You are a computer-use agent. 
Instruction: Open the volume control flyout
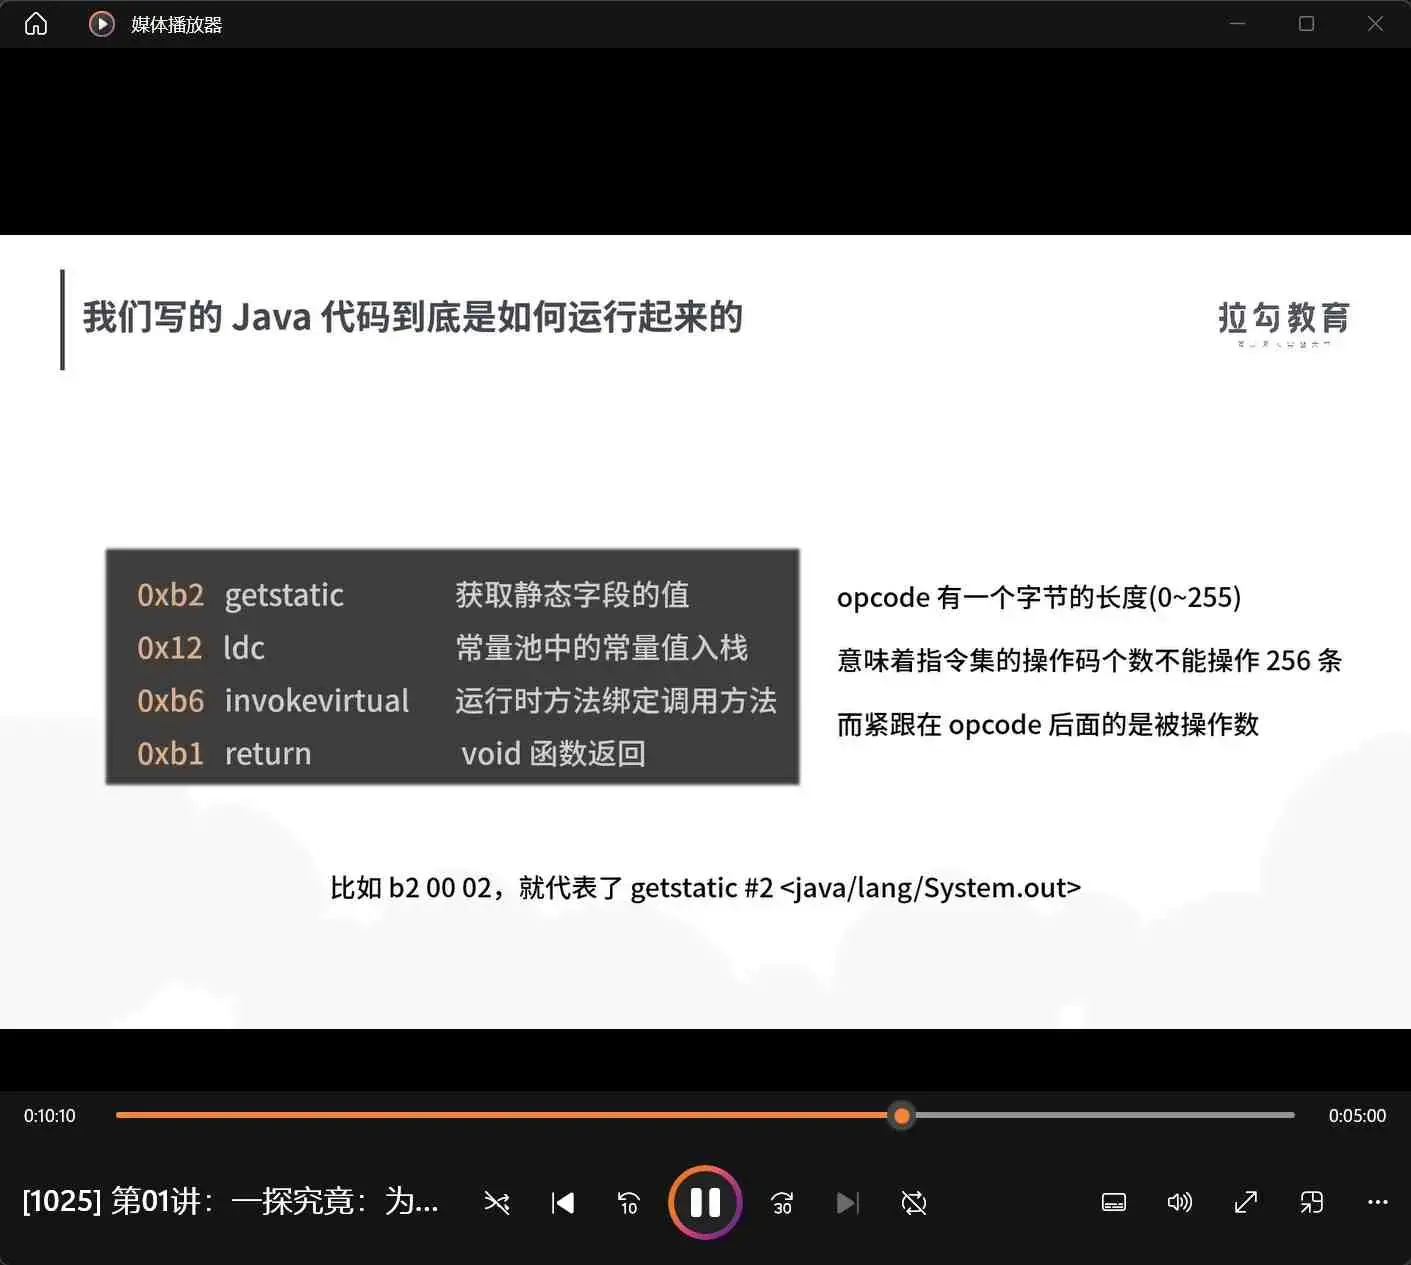point(1179,1203)
